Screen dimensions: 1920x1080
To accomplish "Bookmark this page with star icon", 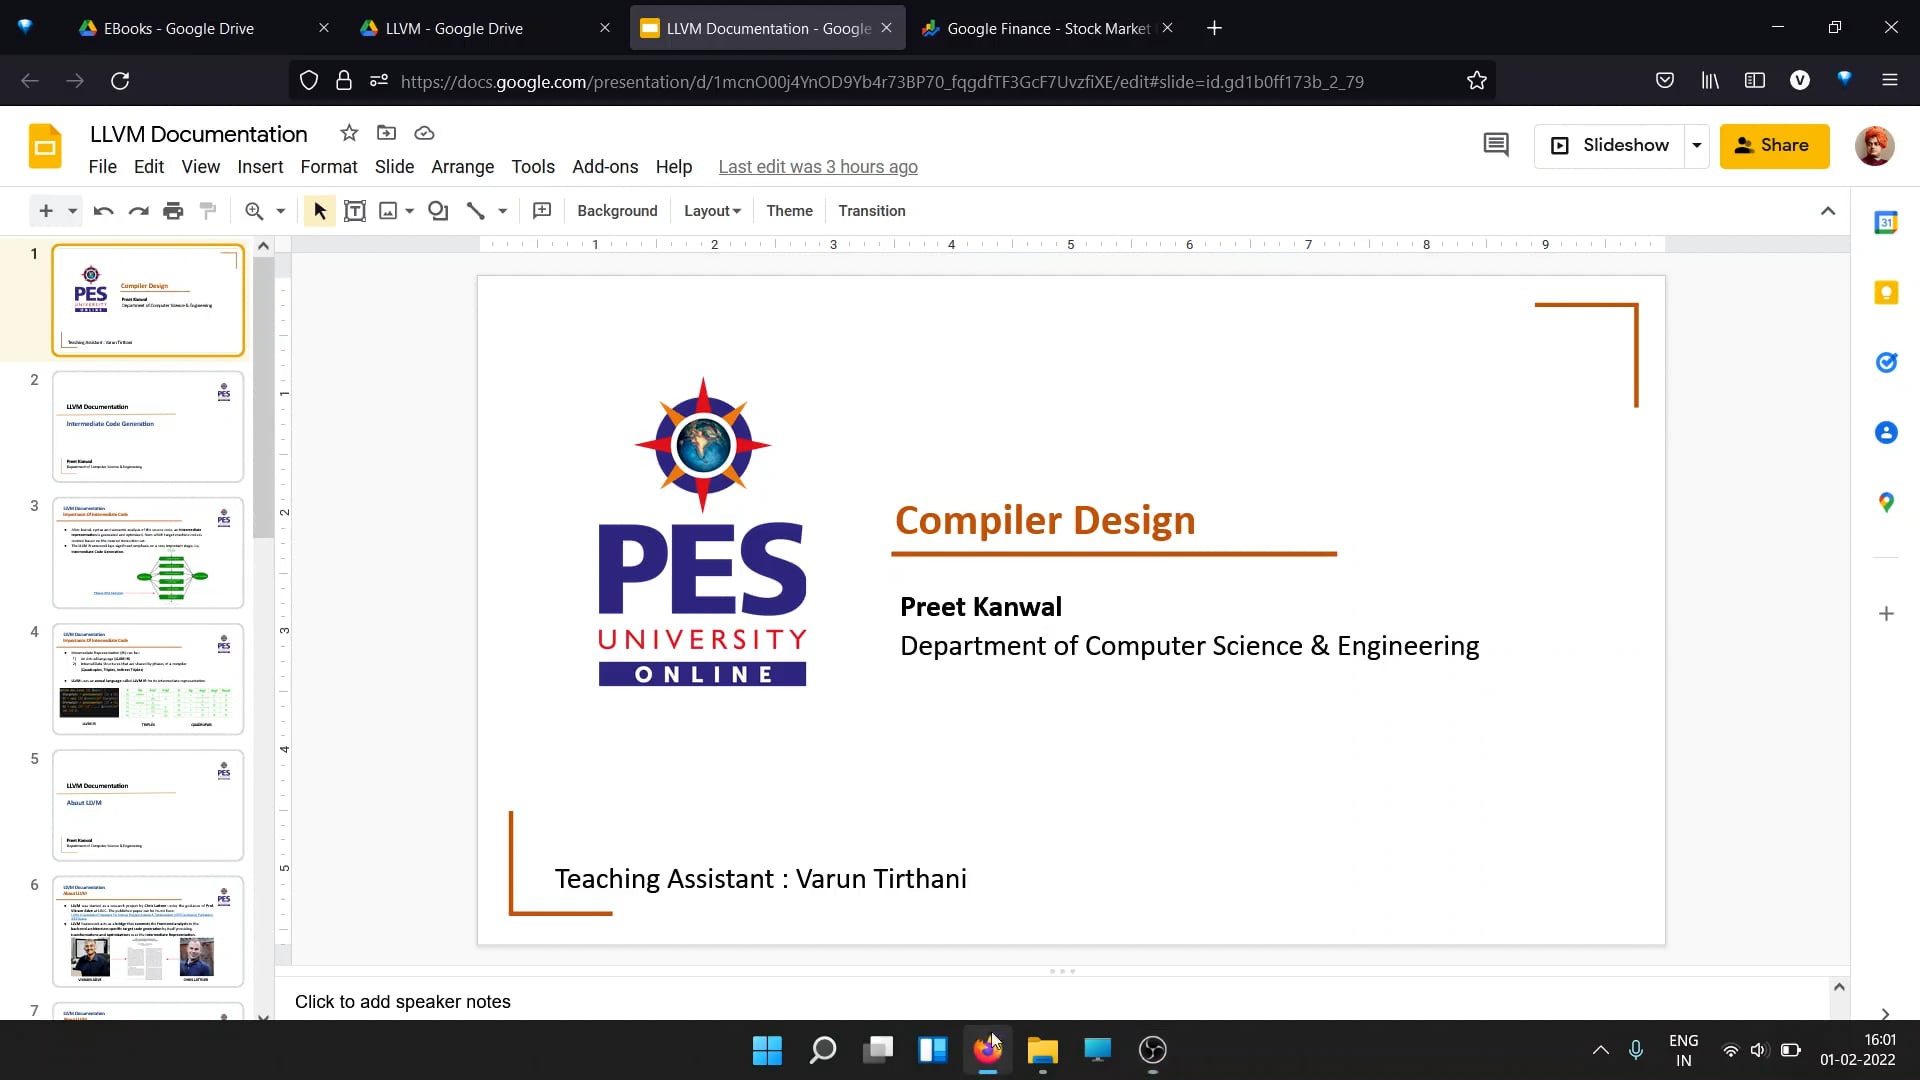I will [1477, 81].
